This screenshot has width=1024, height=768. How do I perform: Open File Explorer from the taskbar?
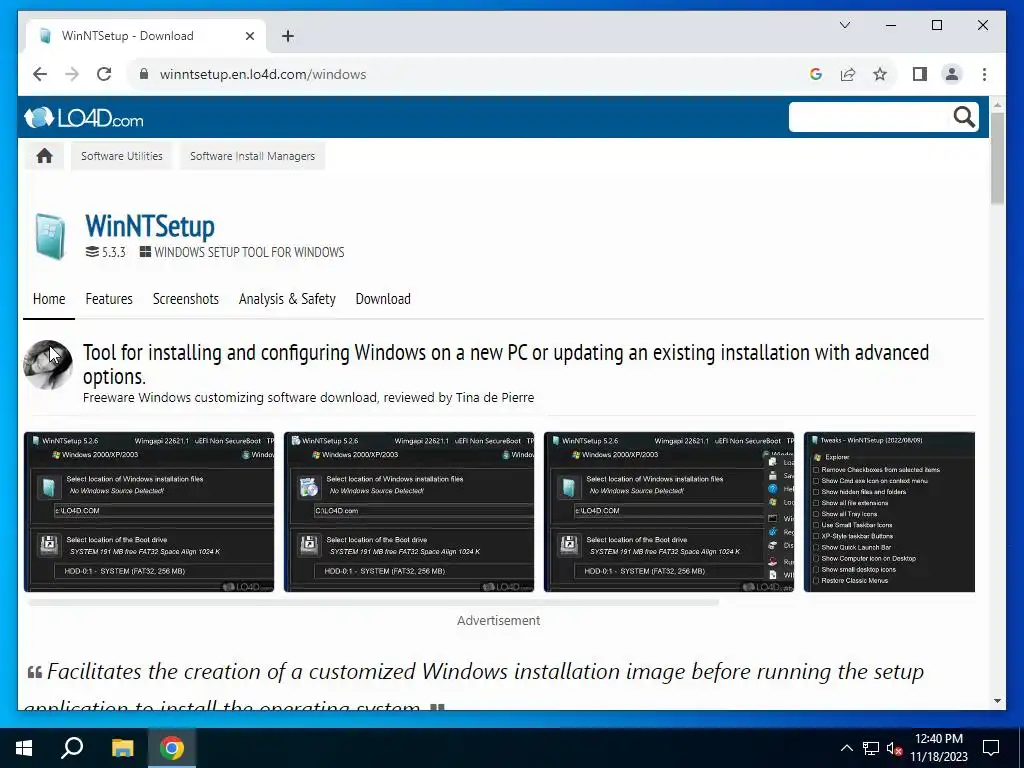point(122,748)
